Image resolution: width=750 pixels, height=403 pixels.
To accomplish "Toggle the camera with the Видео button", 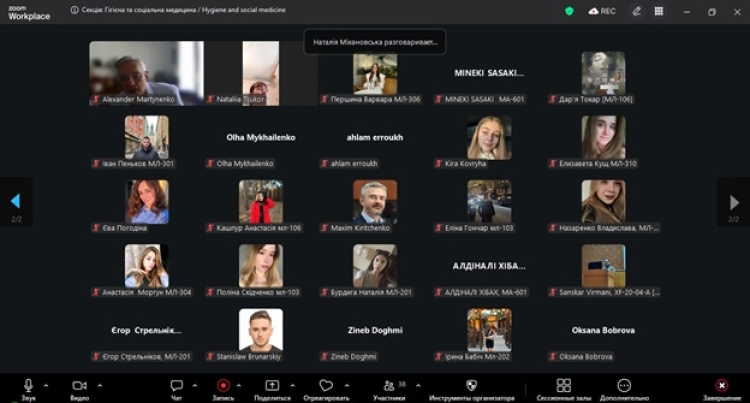I will click(79, 386).
